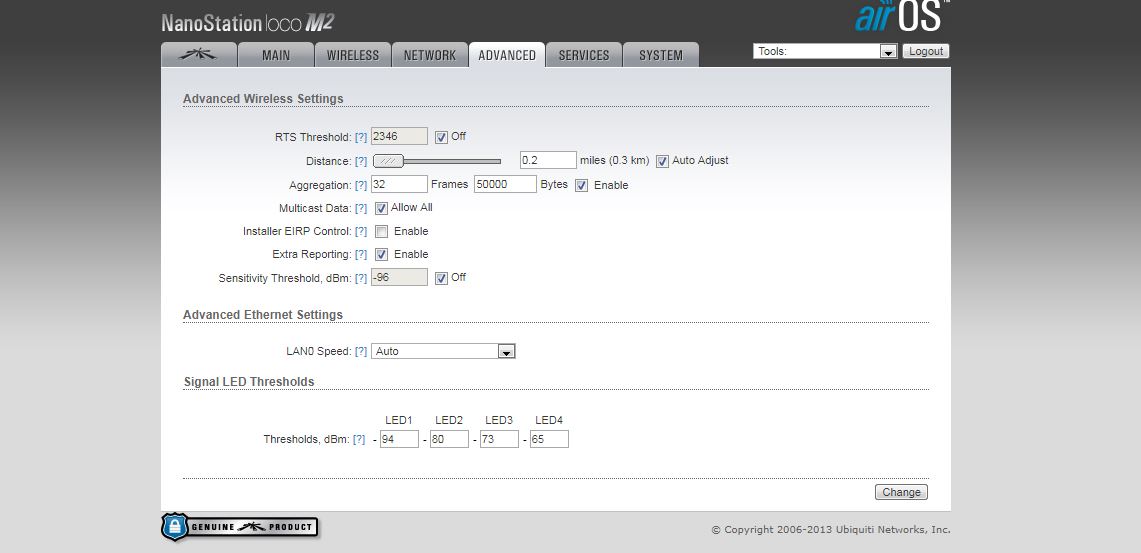The height and width of the screenshot is (553, 1141).
Task: Open help link for Thresholds, dBm
Action: point(359,439)
